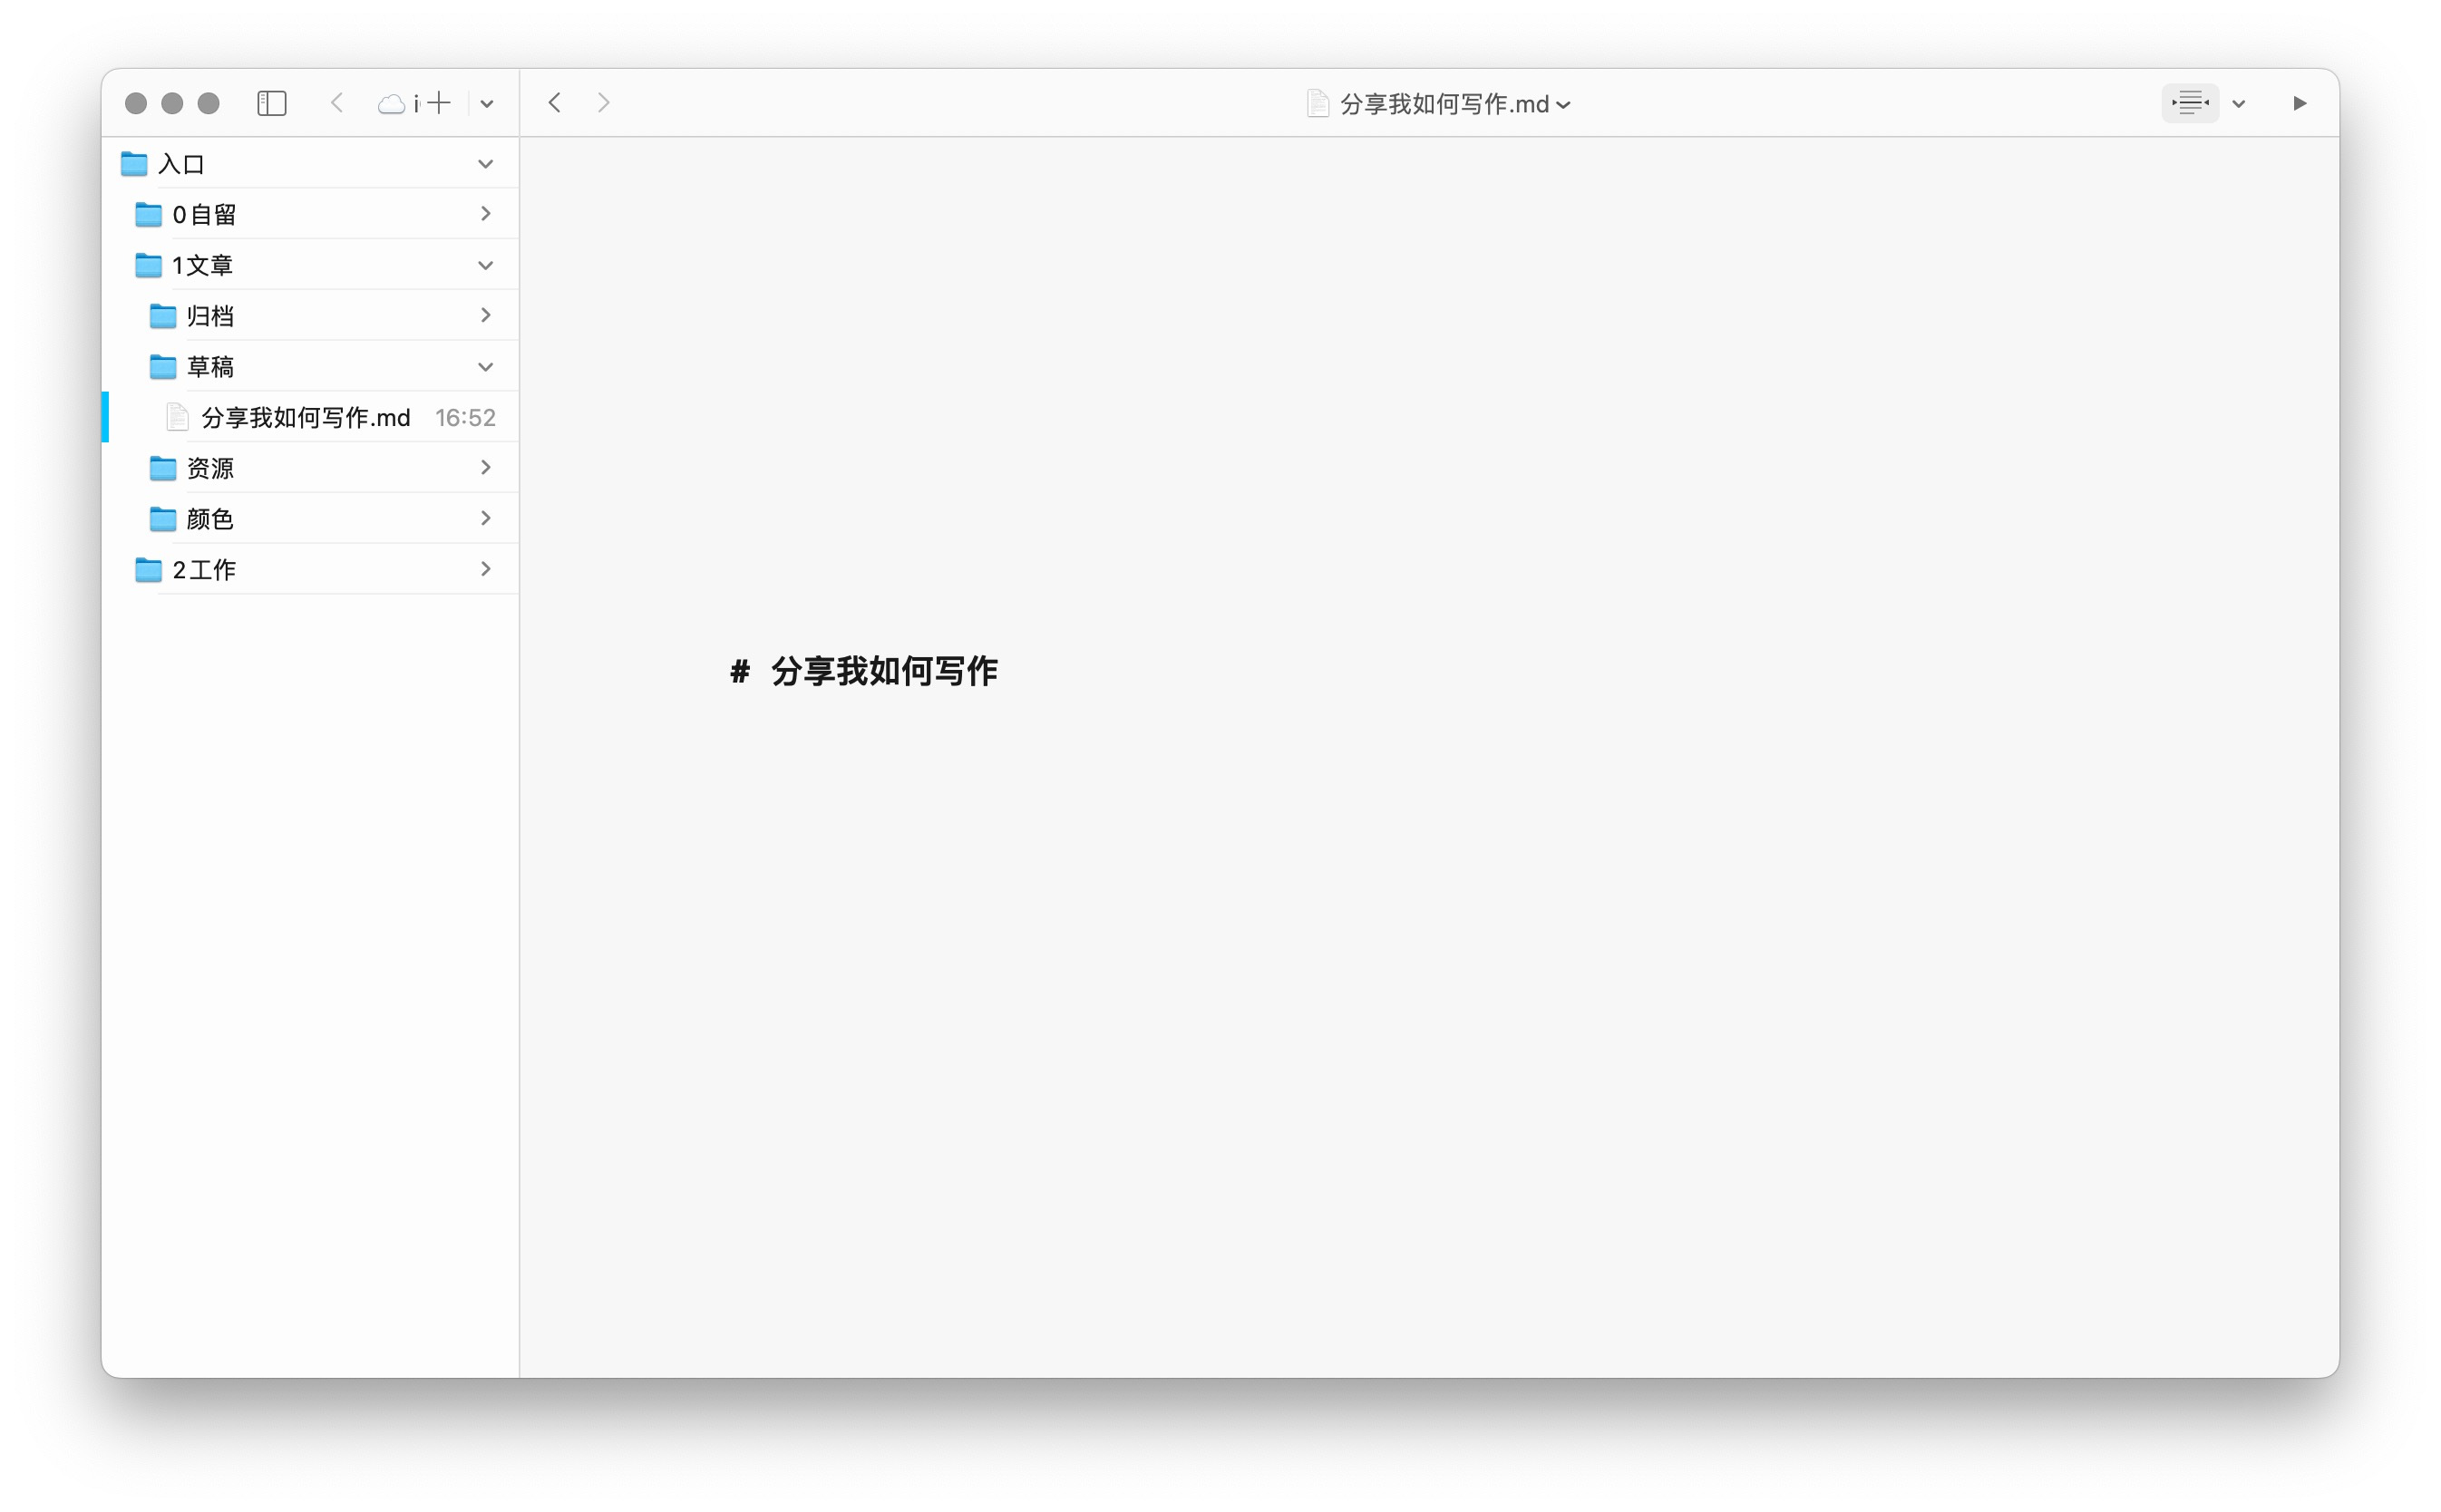Viewport: 2441px width, 1512px height.
Task: Zoom the window using third traffic light
Action: coord(208,103)
